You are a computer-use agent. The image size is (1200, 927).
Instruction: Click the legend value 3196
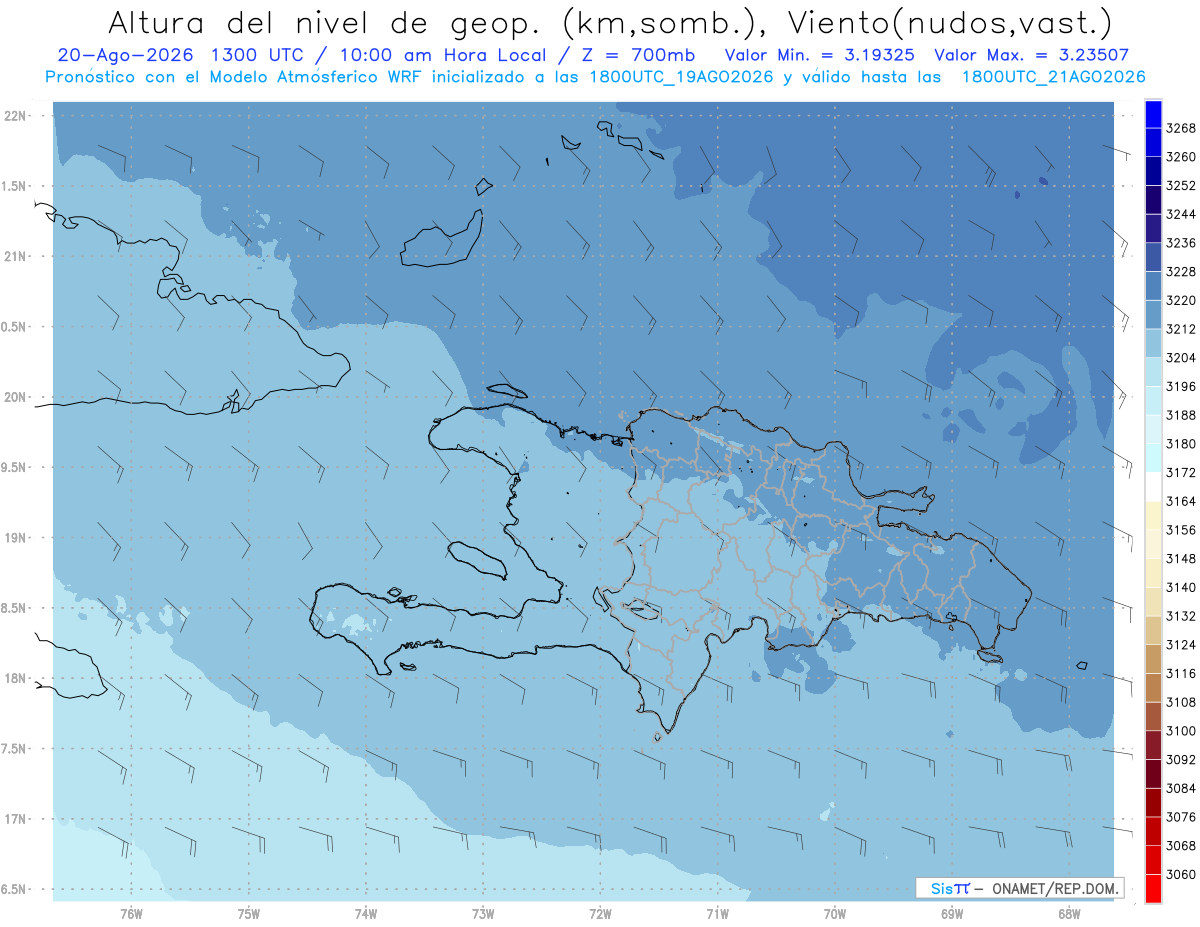coord(1181,386)
